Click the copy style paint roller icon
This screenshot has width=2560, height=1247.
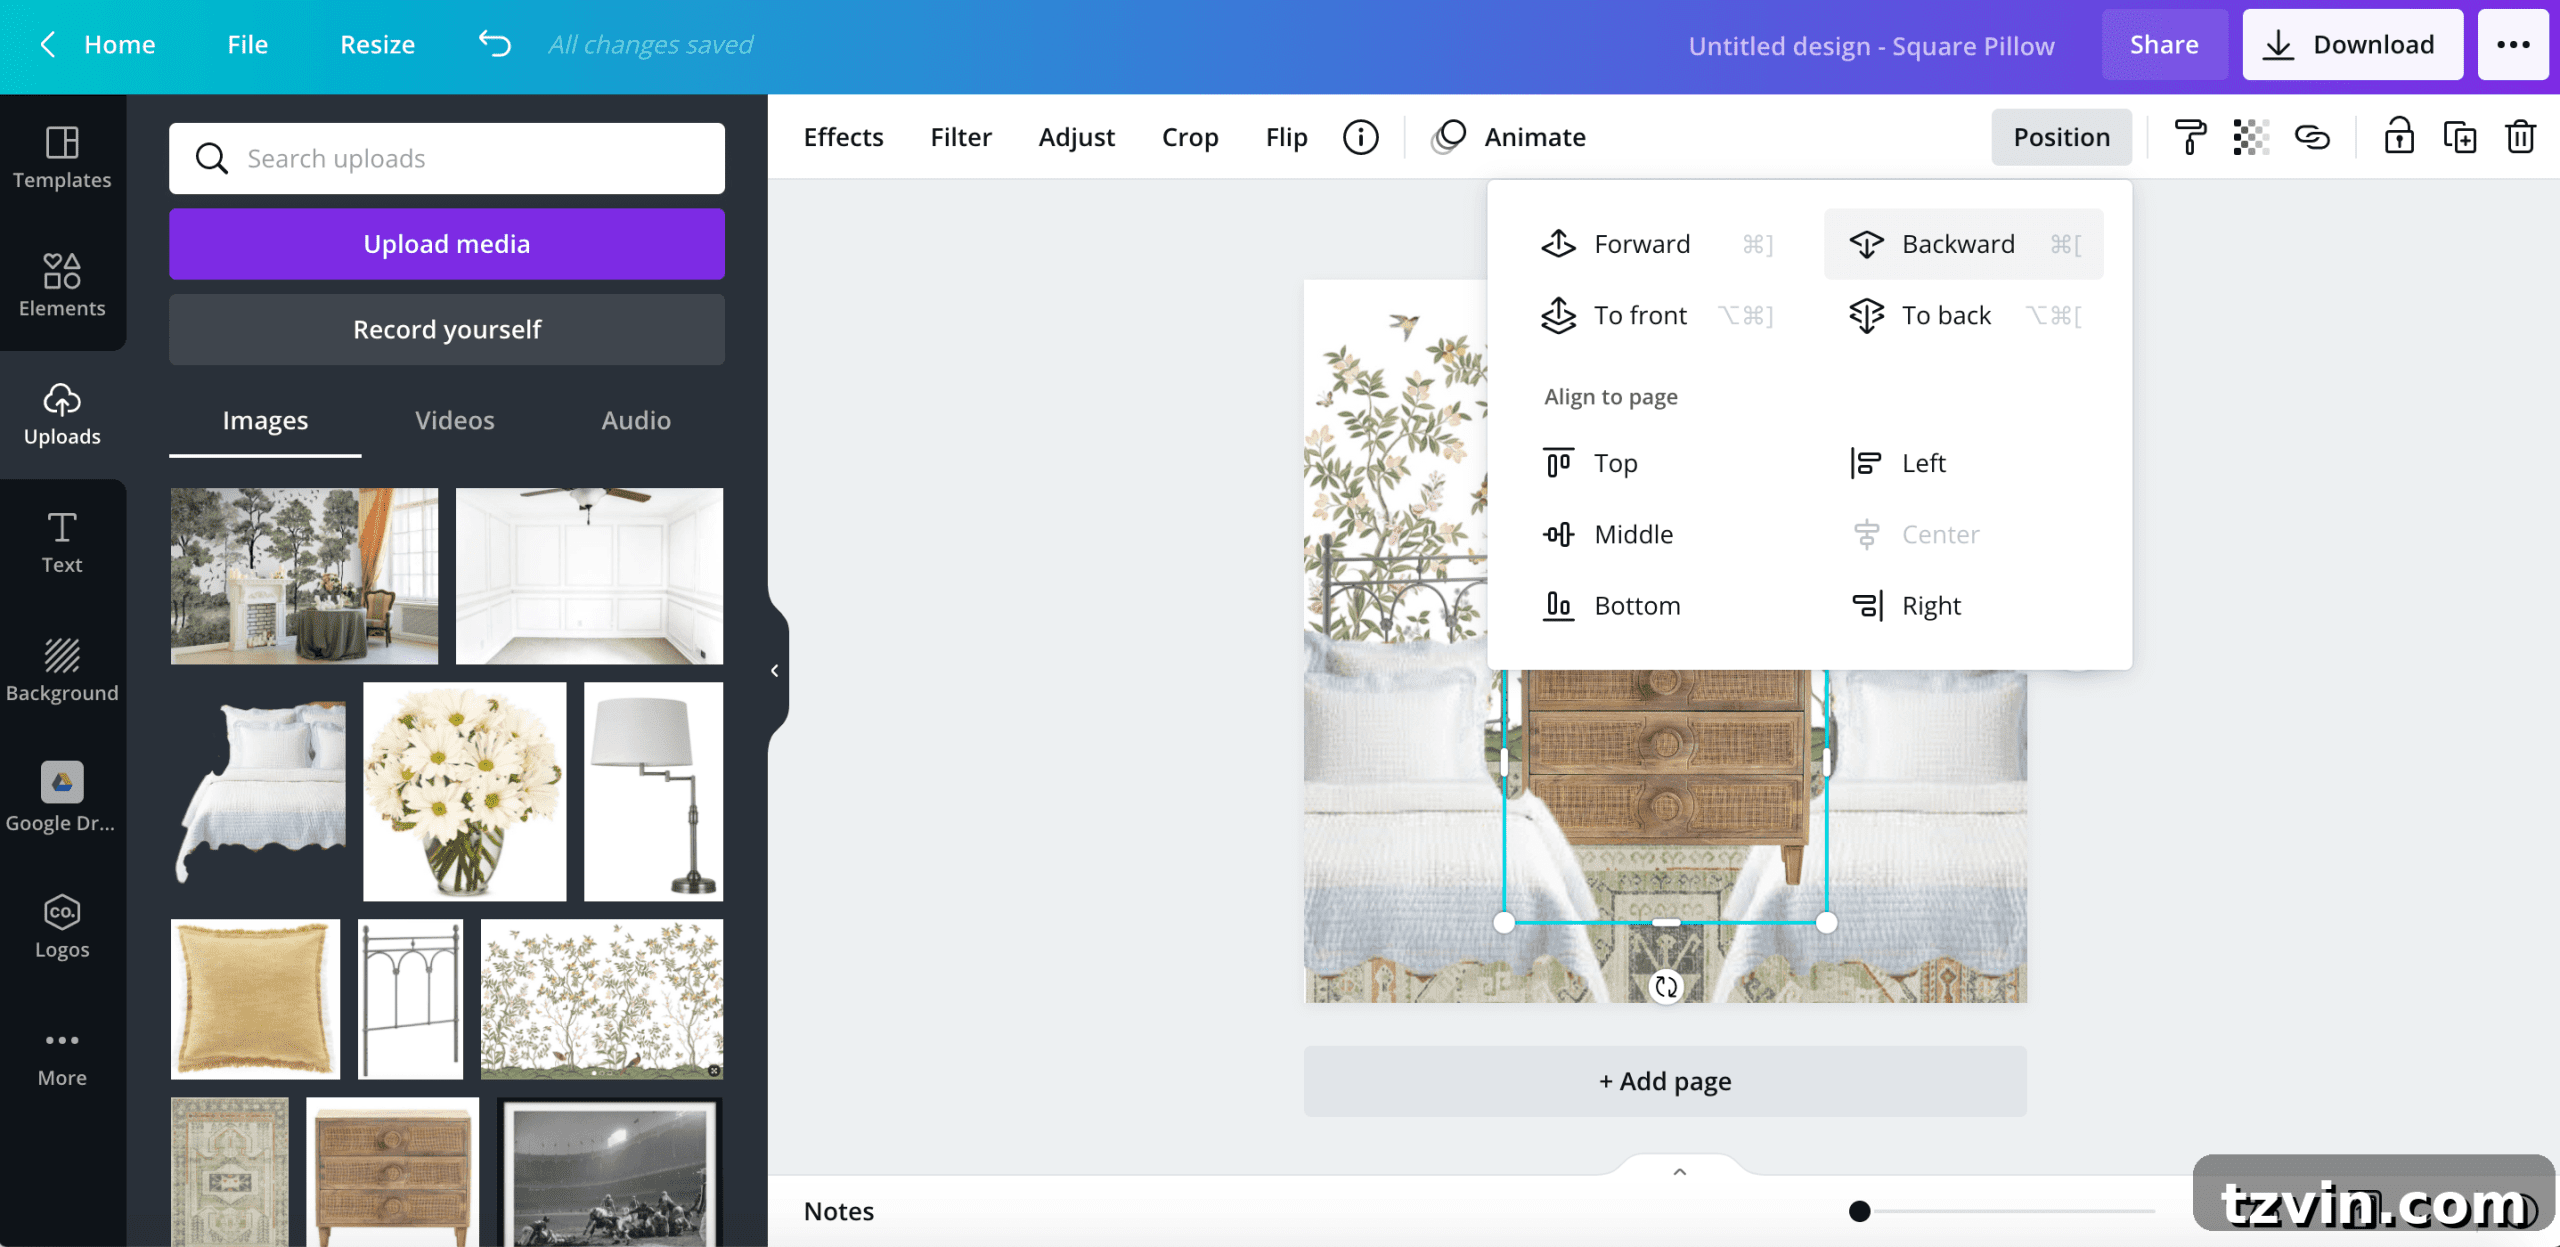[2190, 137]
